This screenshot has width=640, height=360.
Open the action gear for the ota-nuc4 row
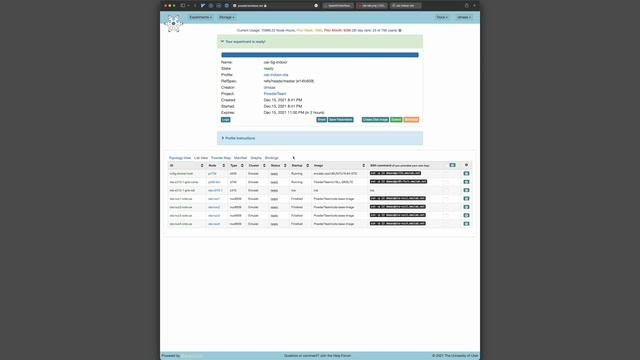[x=466, y=224]
